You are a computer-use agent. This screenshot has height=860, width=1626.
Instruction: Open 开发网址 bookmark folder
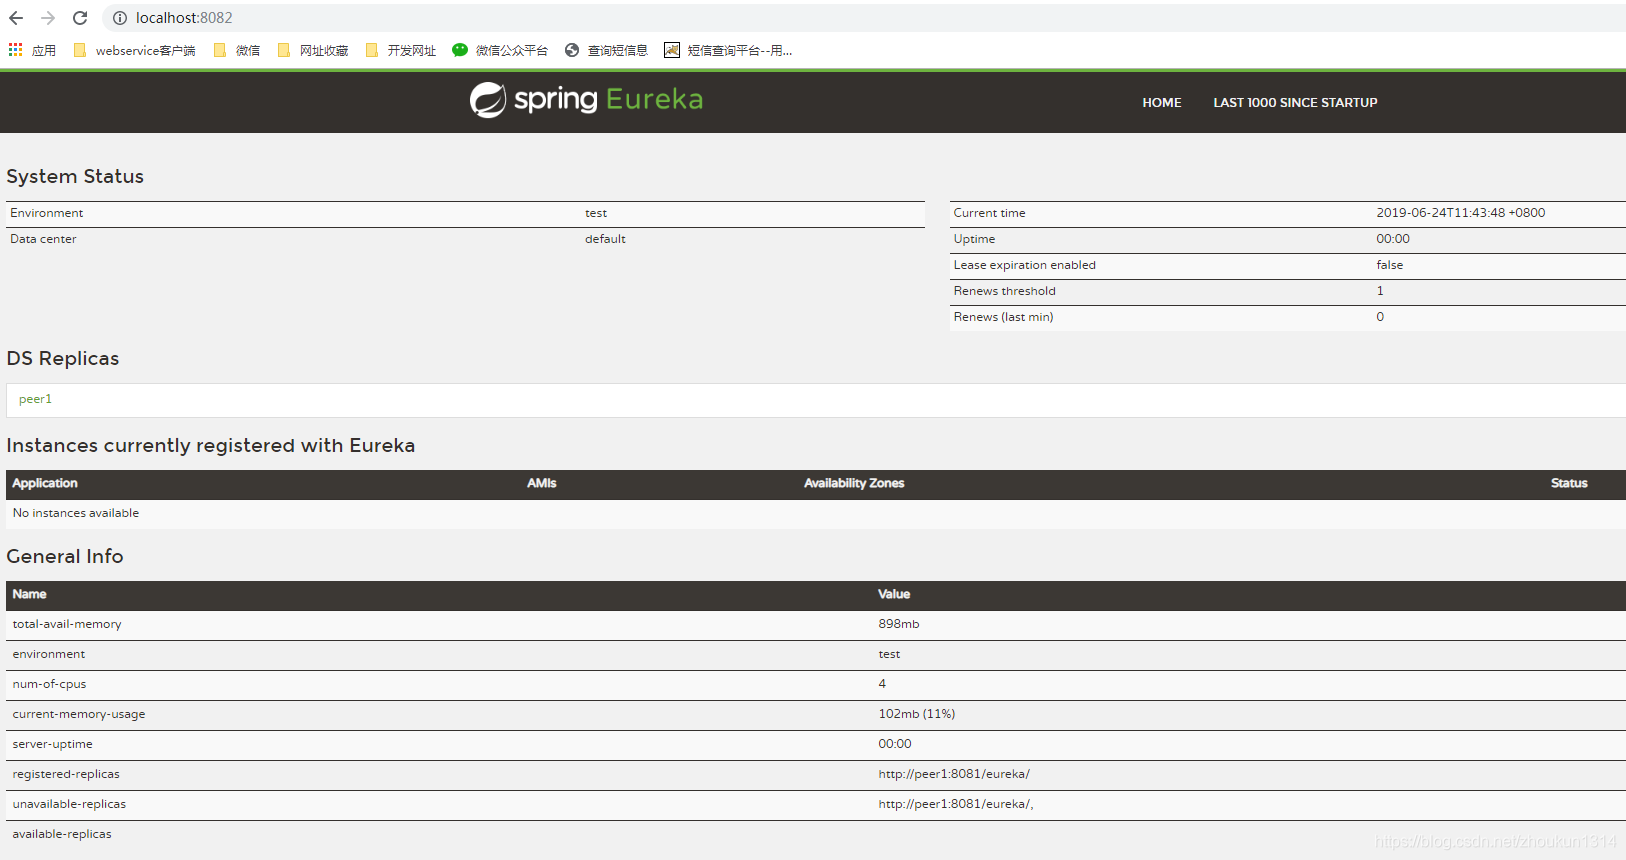point(401,50)
